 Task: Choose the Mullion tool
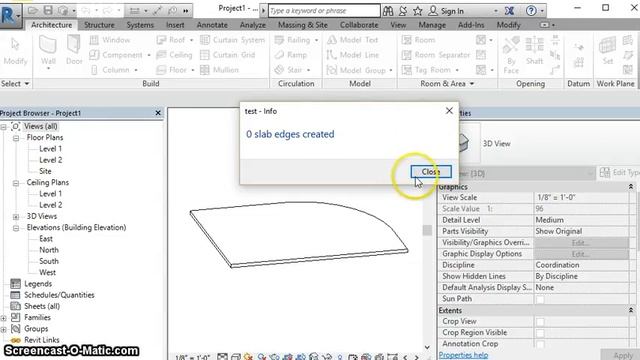point(219,70)
